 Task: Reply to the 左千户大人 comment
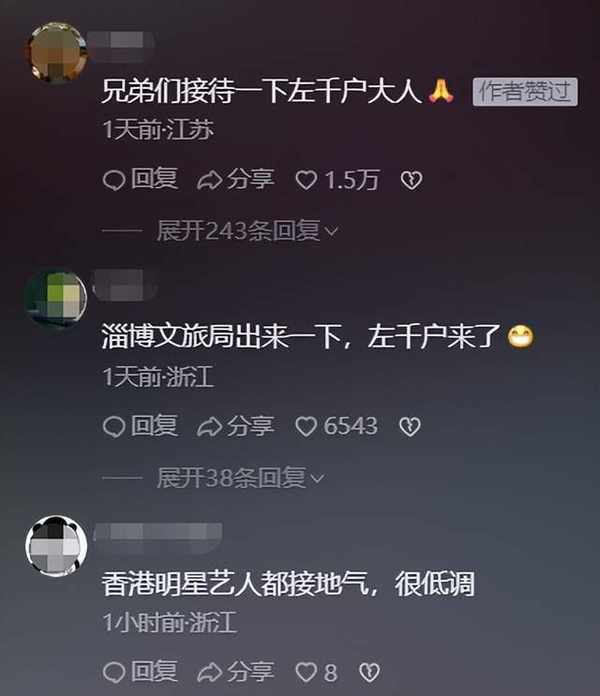[x=140, y=180]
